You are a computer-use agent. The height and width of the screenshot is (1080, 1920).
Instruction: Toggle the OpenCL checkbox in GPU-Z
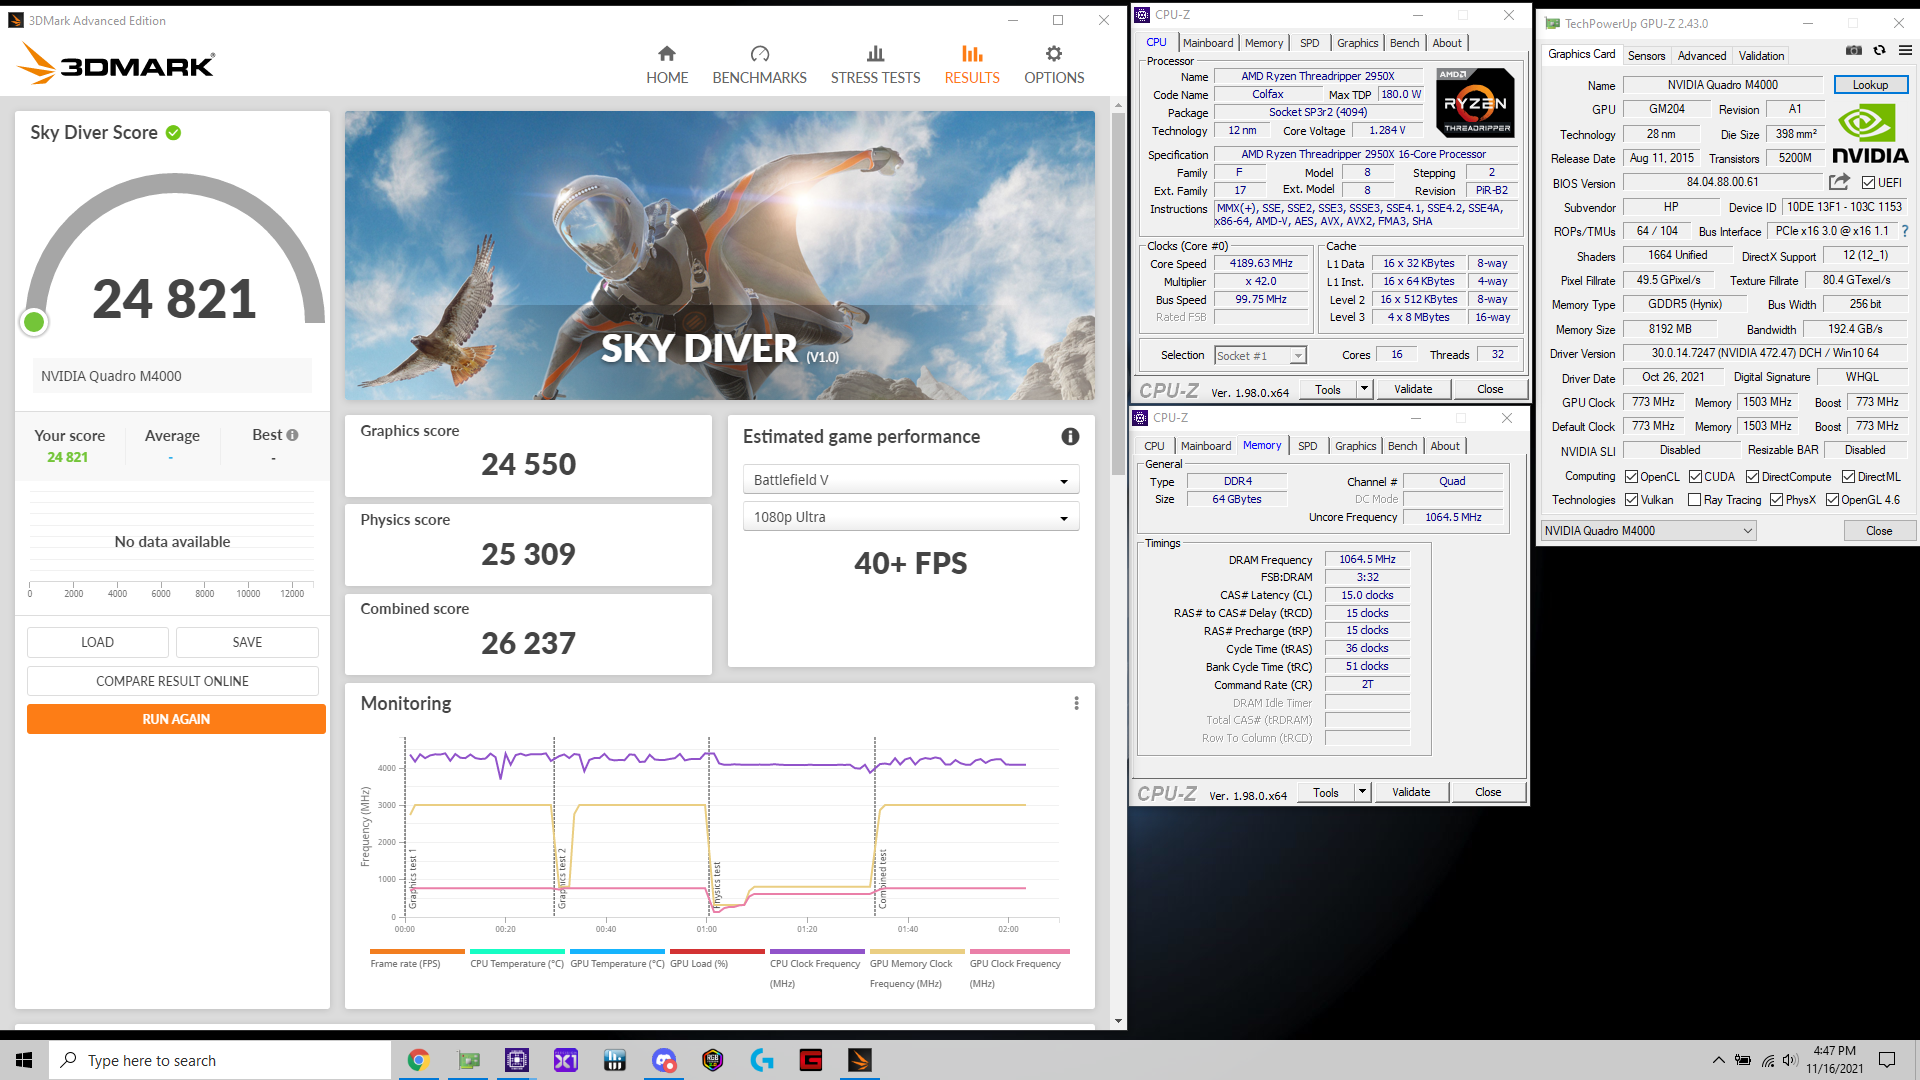click(x=1631, y=477)
